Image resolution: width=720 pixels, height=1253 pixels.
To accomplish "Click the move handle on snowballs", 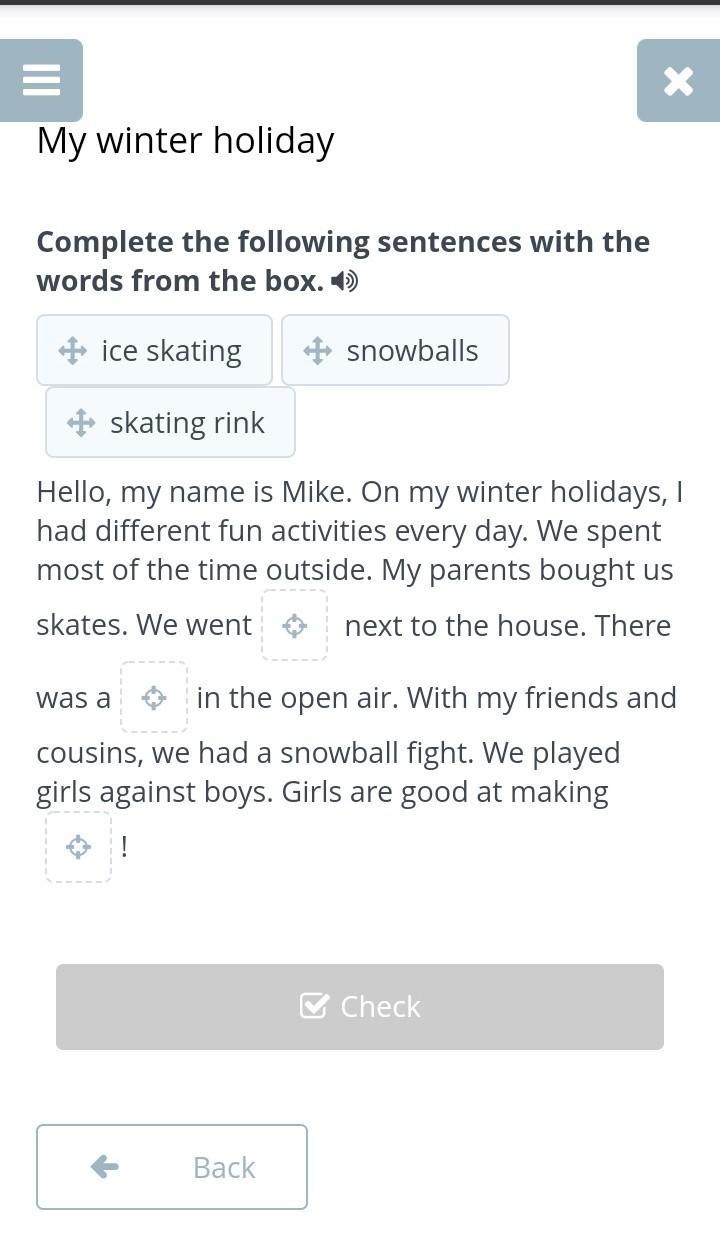I will (318, 351).
